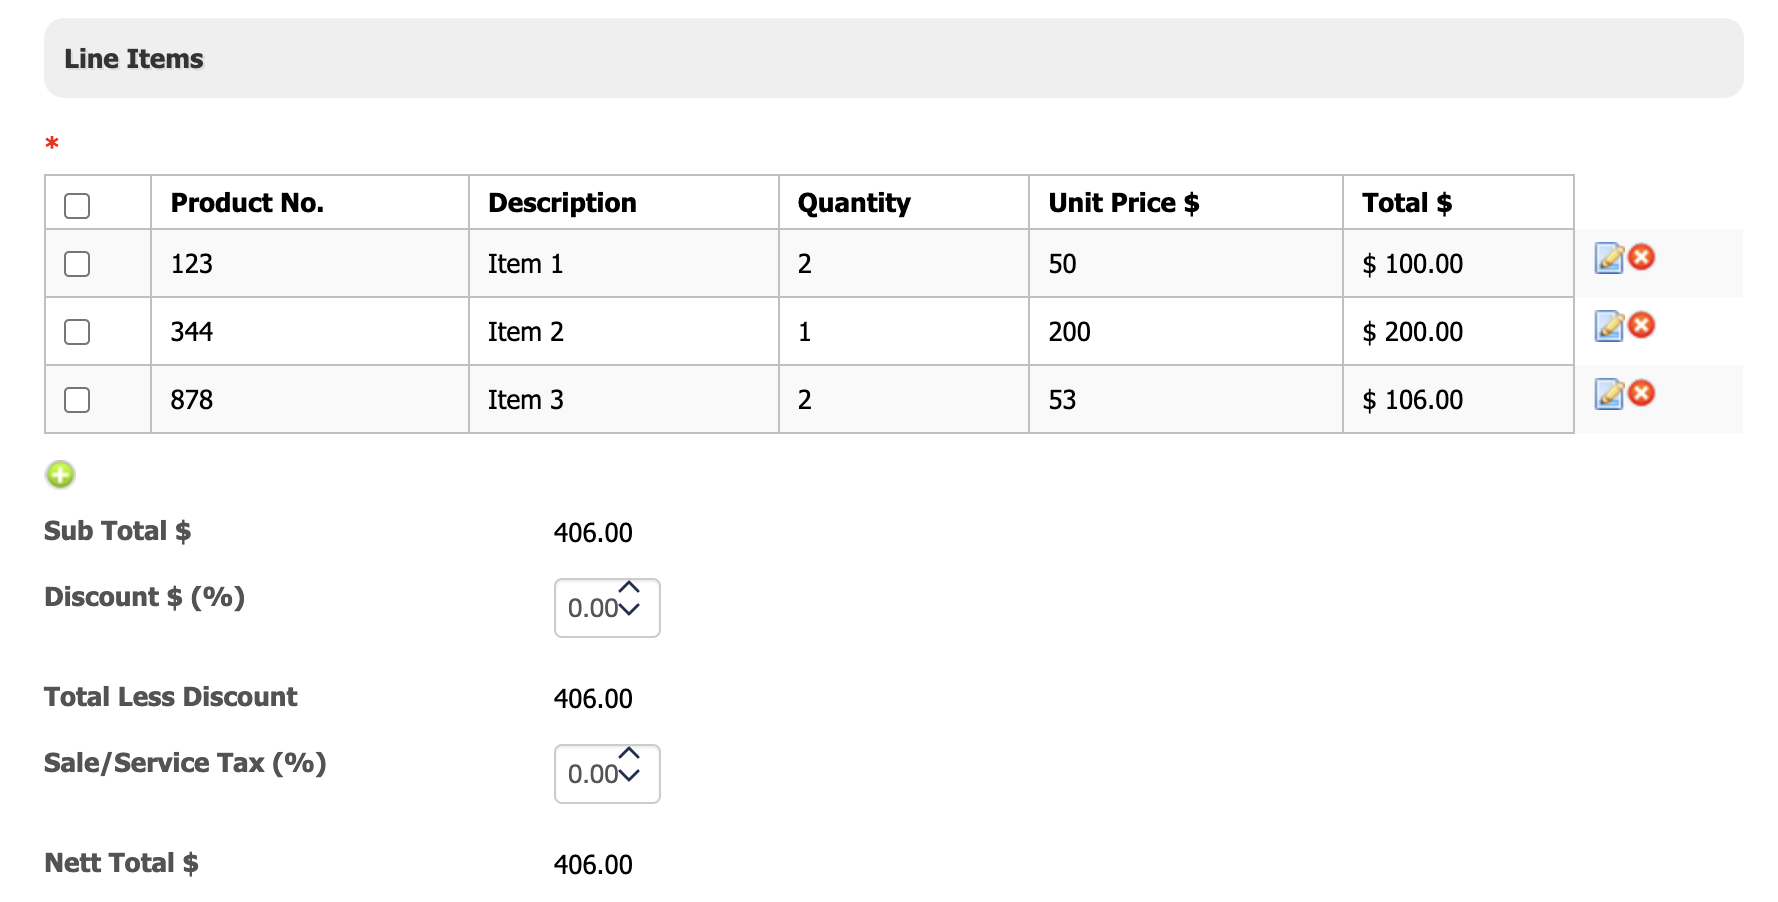Decrease the Discount value with down arrow
The width and height of the screenshot is (1778, 902).
coord(629,609)
